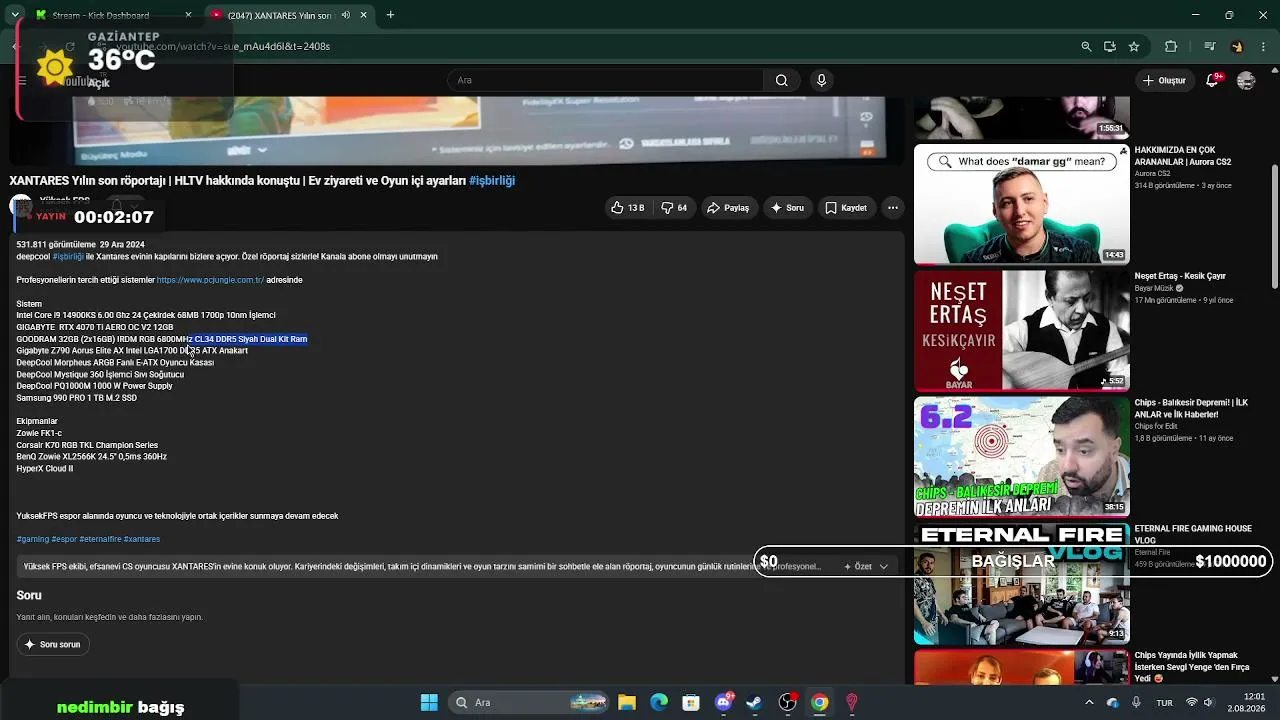Open the Neşet Ertaş Kesik Çayır thumbnail
The image size is (1280, 720).
point(1022,330)
